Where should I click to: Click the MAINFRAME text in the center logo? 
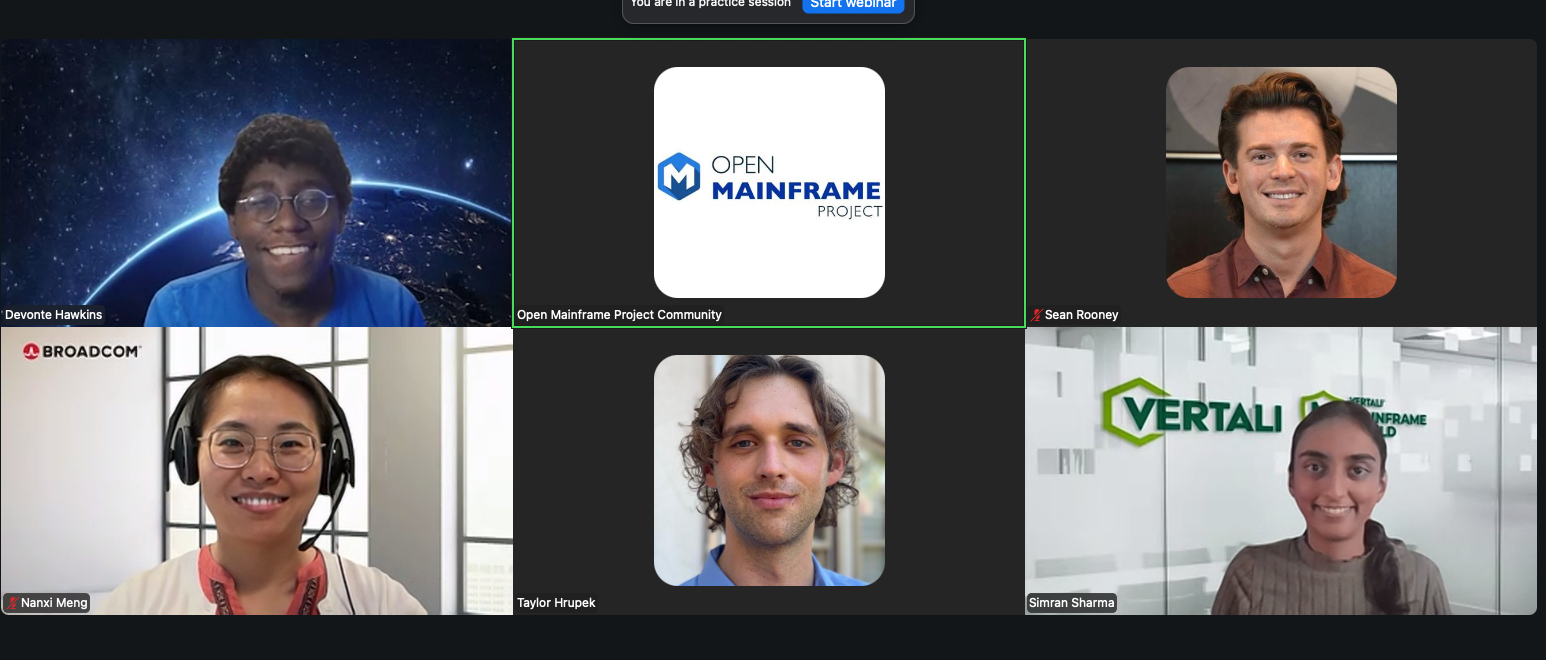coord(796,190)
